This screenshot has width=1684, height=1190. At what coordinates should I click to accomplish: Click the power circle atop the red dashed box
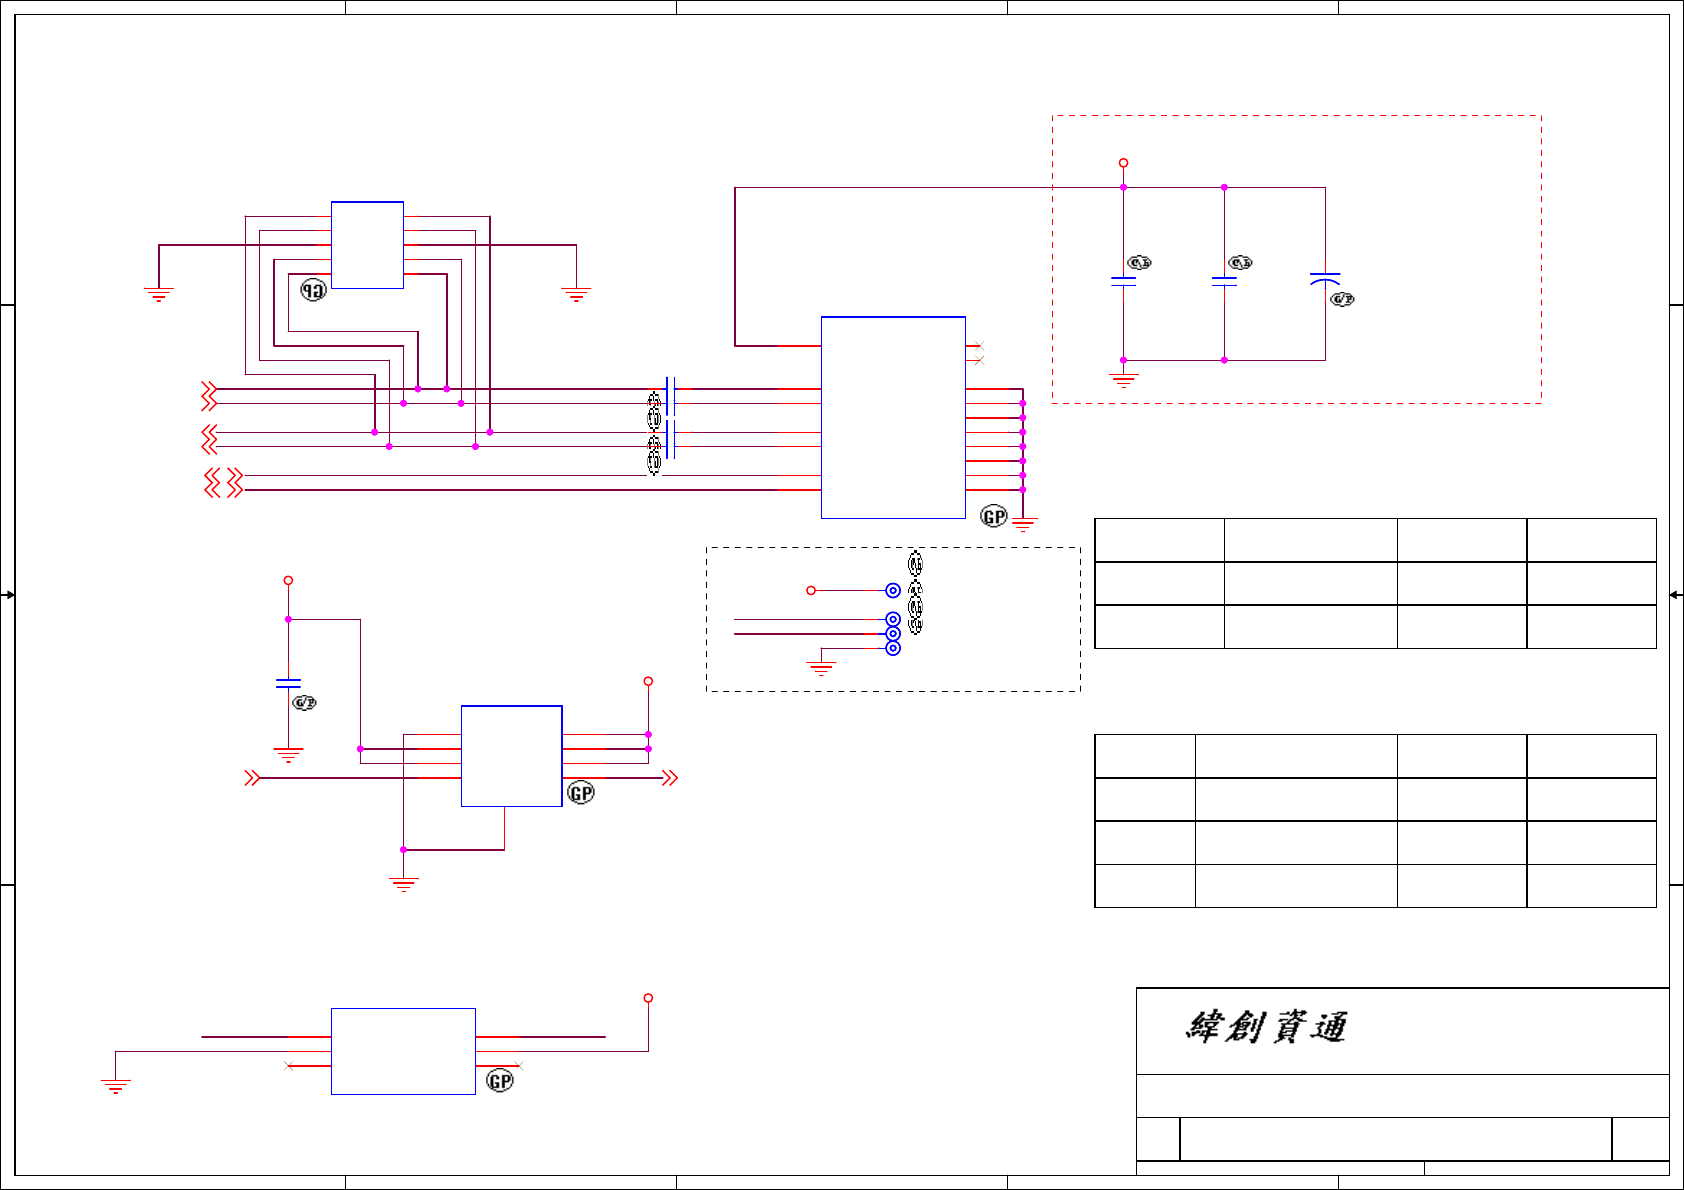(x=1123, y=162)
